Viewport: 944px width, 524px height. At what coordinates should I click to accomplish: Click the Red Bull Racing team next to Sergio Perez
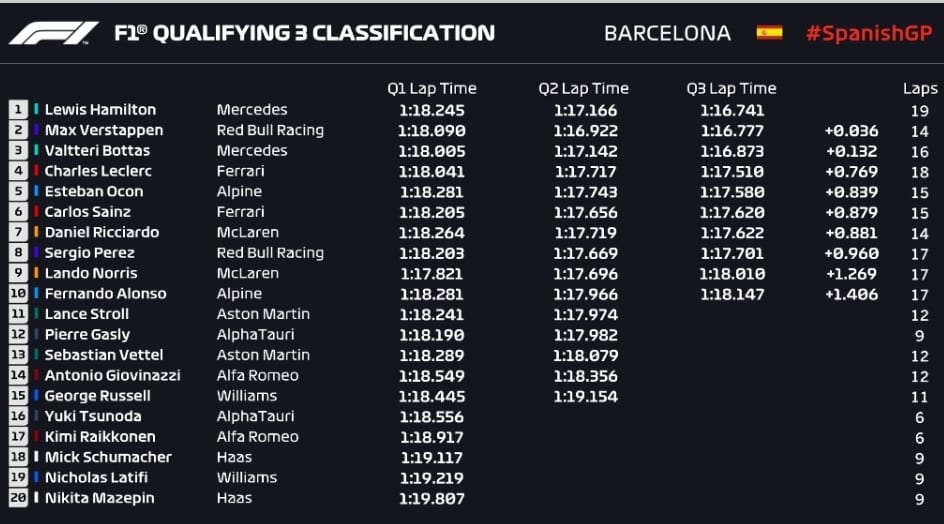[270, 253]
